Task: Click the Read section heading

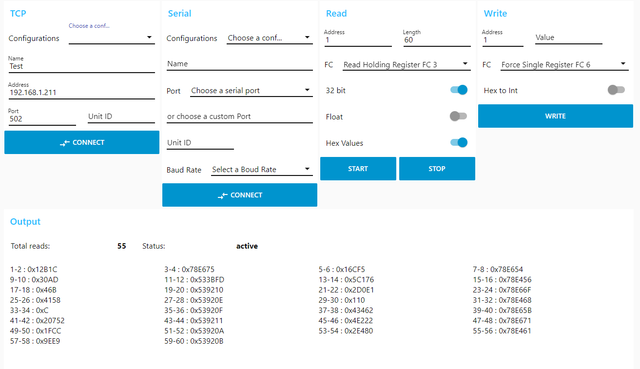Action: [336, 13]
